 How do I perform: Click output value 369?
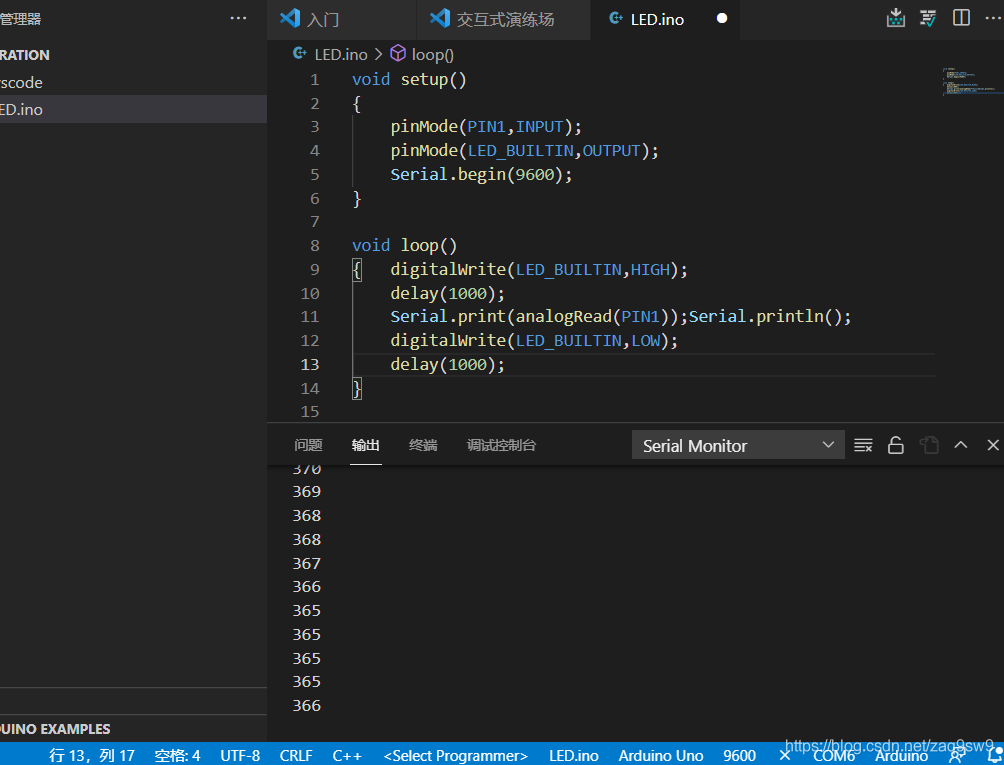point(307,492)
